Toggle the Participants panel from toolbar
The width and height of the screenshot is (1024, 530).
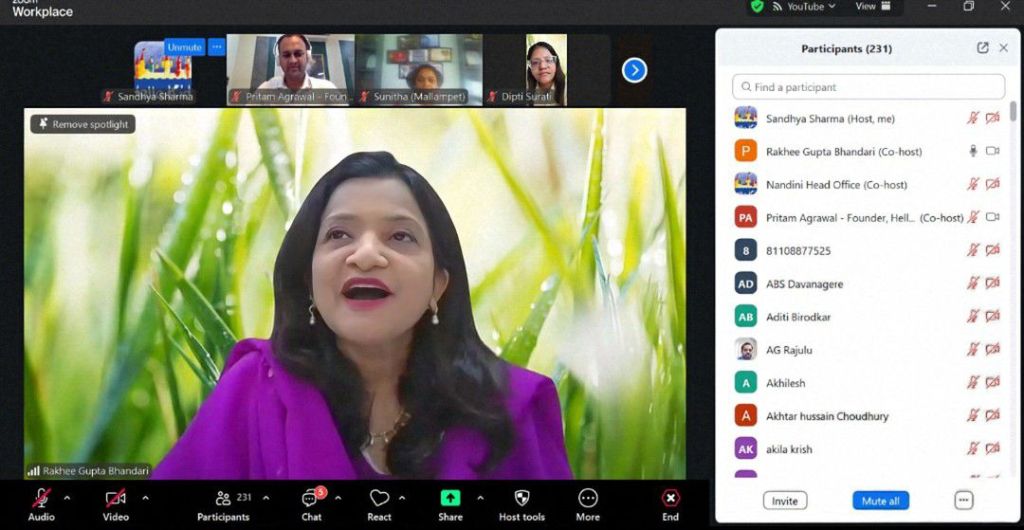223,499
